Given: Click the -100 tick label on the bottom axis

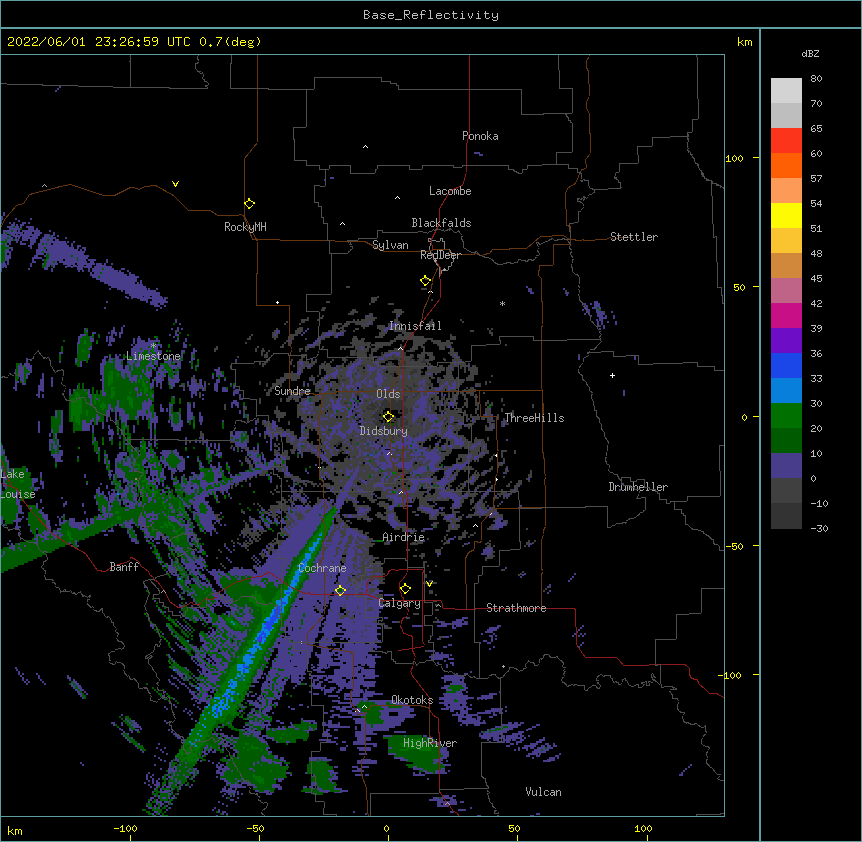Looking at the screenshot, I should tap(125, 829).
